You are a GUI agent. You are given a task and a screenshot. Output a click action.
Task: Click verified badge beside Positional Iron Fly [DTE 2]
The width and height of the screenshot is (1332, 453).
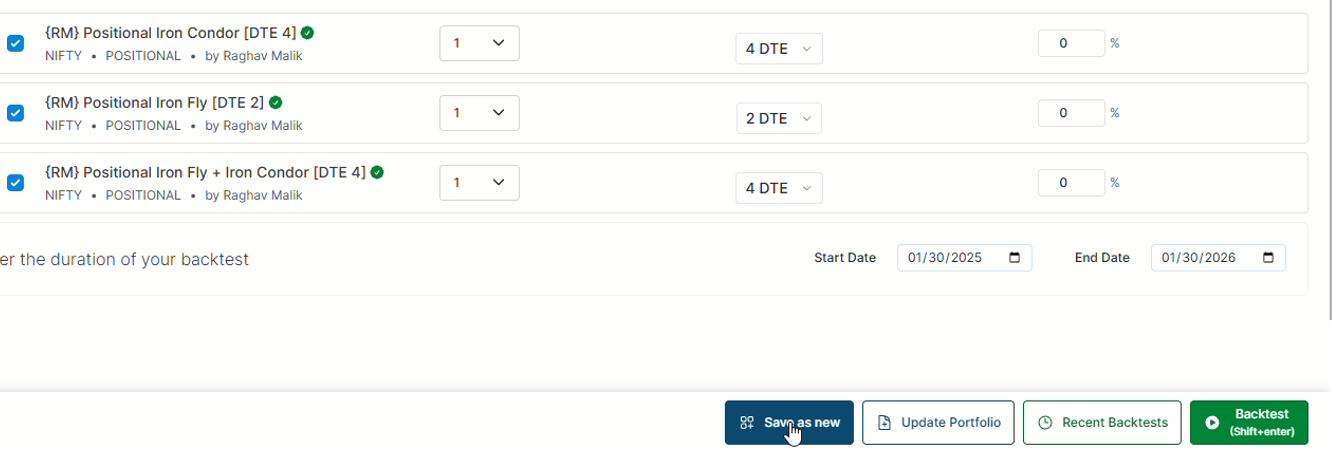point(275,103)
